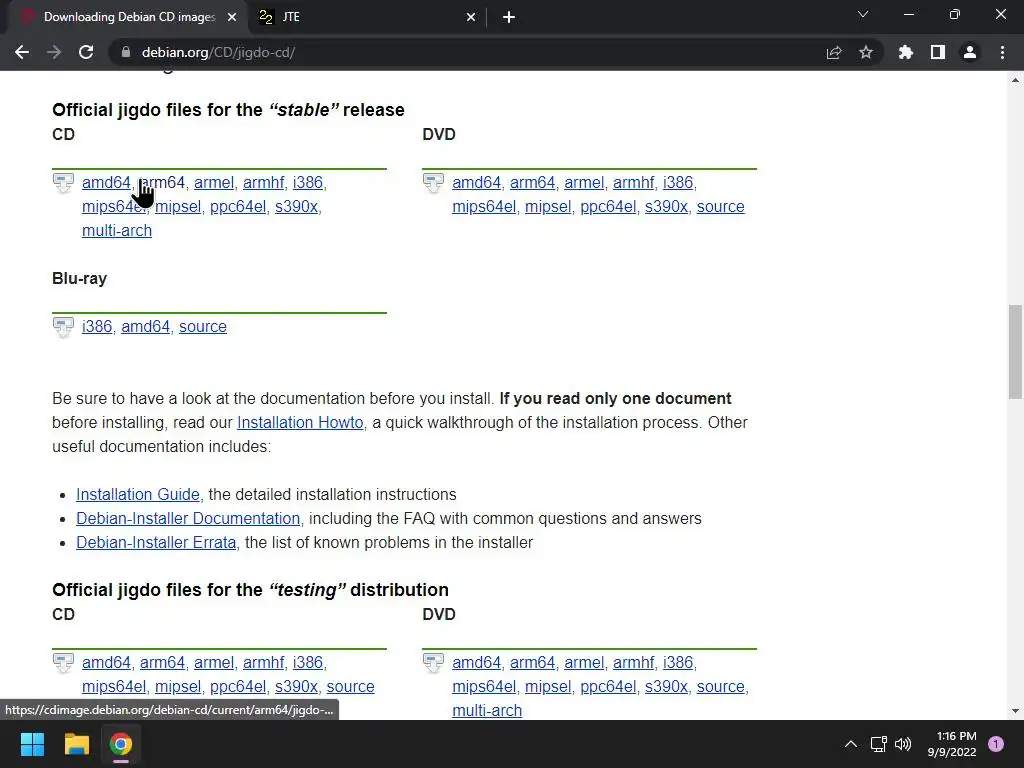Open the tab search chevron

click(863, 14)
